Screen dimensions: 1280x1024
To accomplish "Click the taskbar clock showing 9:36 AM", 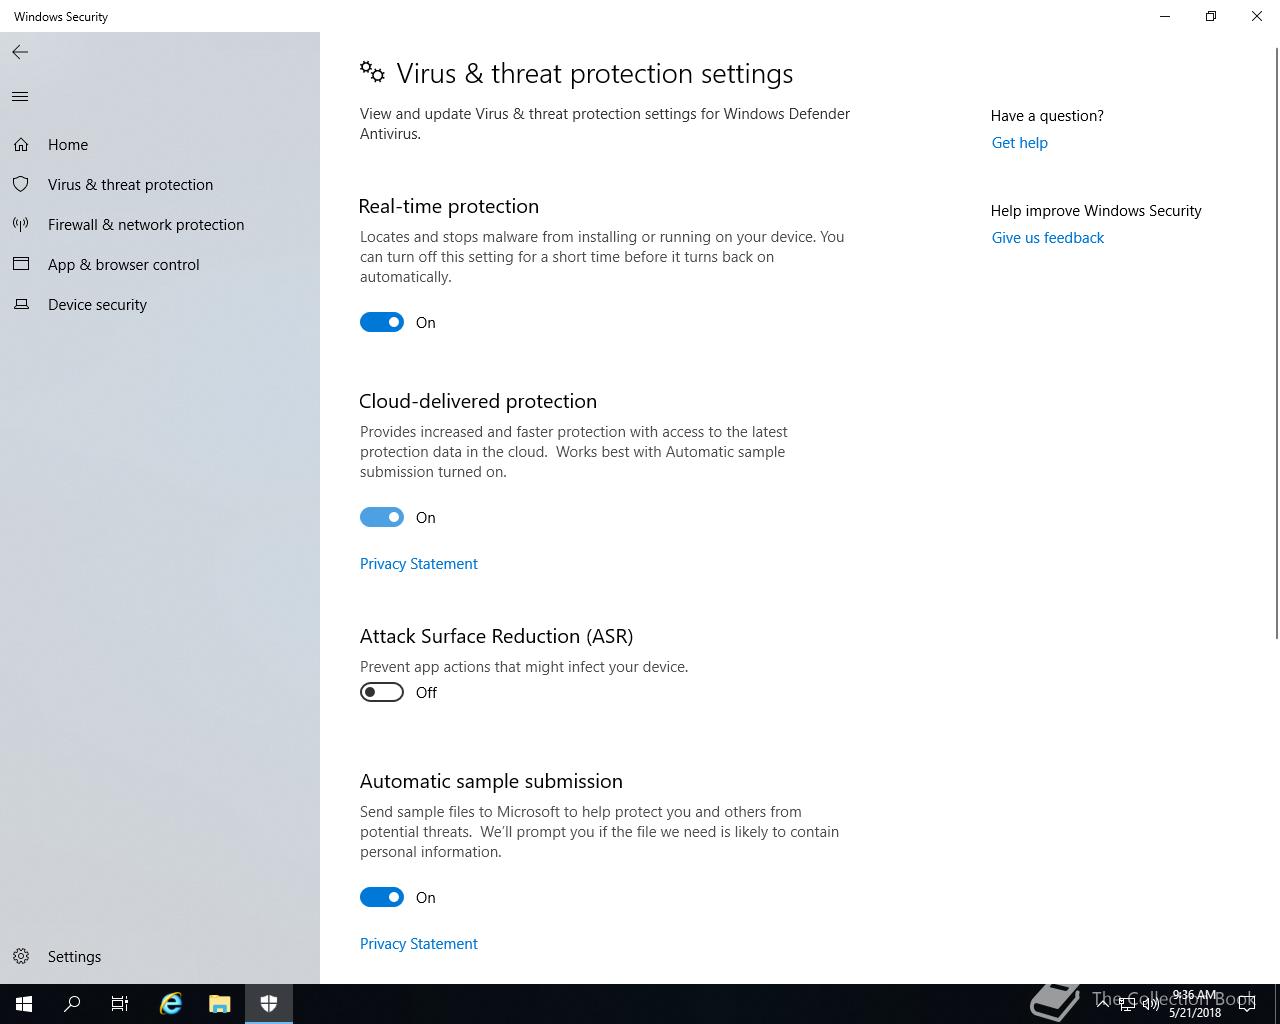I will [x=1195, y=1004].
